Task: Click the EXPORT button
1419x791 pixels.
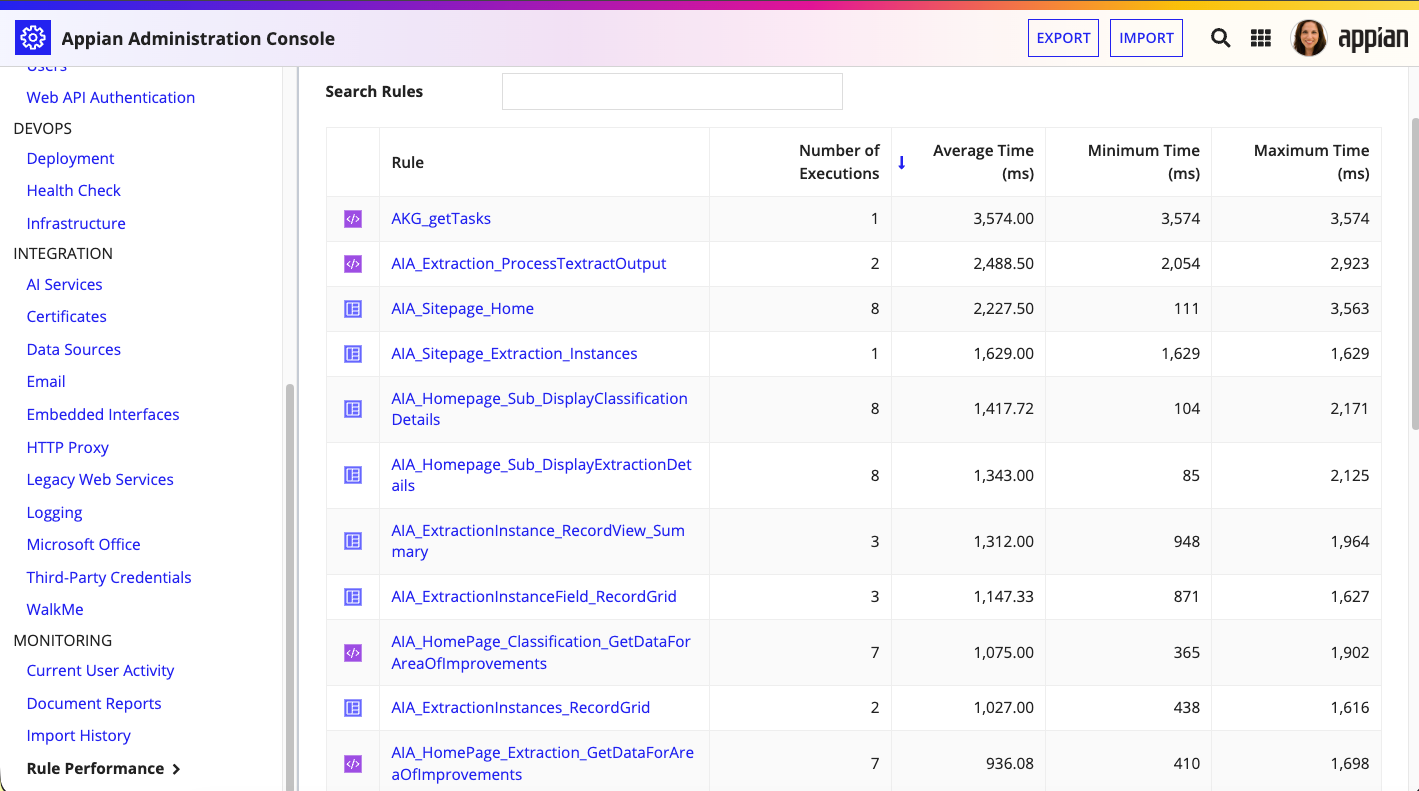Action: tap(1063, 38)
